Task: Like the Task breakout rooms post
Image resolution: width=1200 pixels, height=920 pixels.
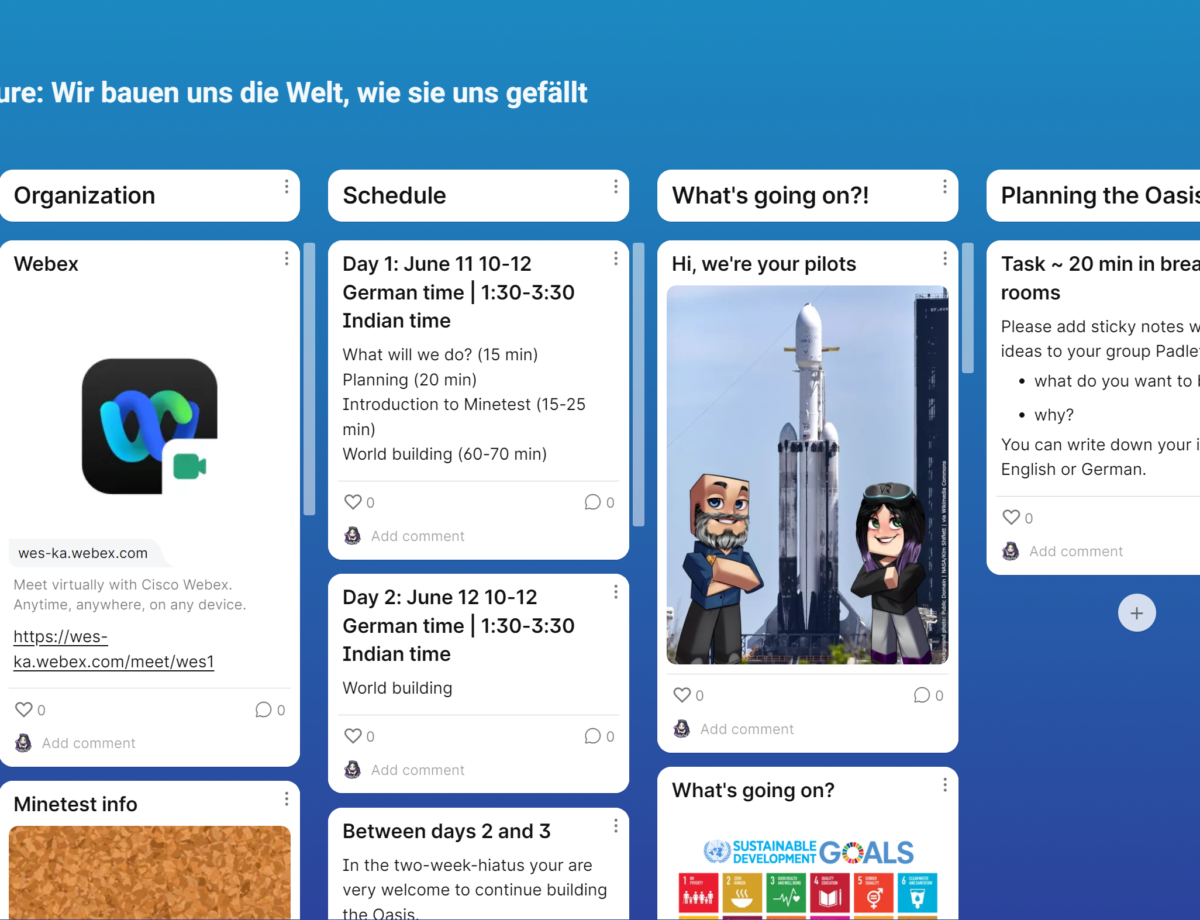Action: (1011, 518)
